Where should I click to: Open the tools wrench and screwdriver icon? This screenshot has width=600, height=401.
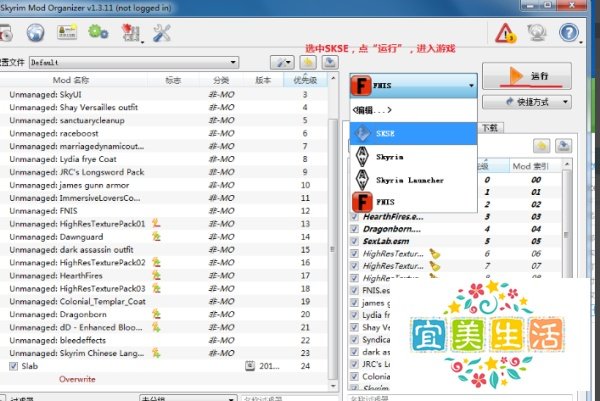pos(161,33)
